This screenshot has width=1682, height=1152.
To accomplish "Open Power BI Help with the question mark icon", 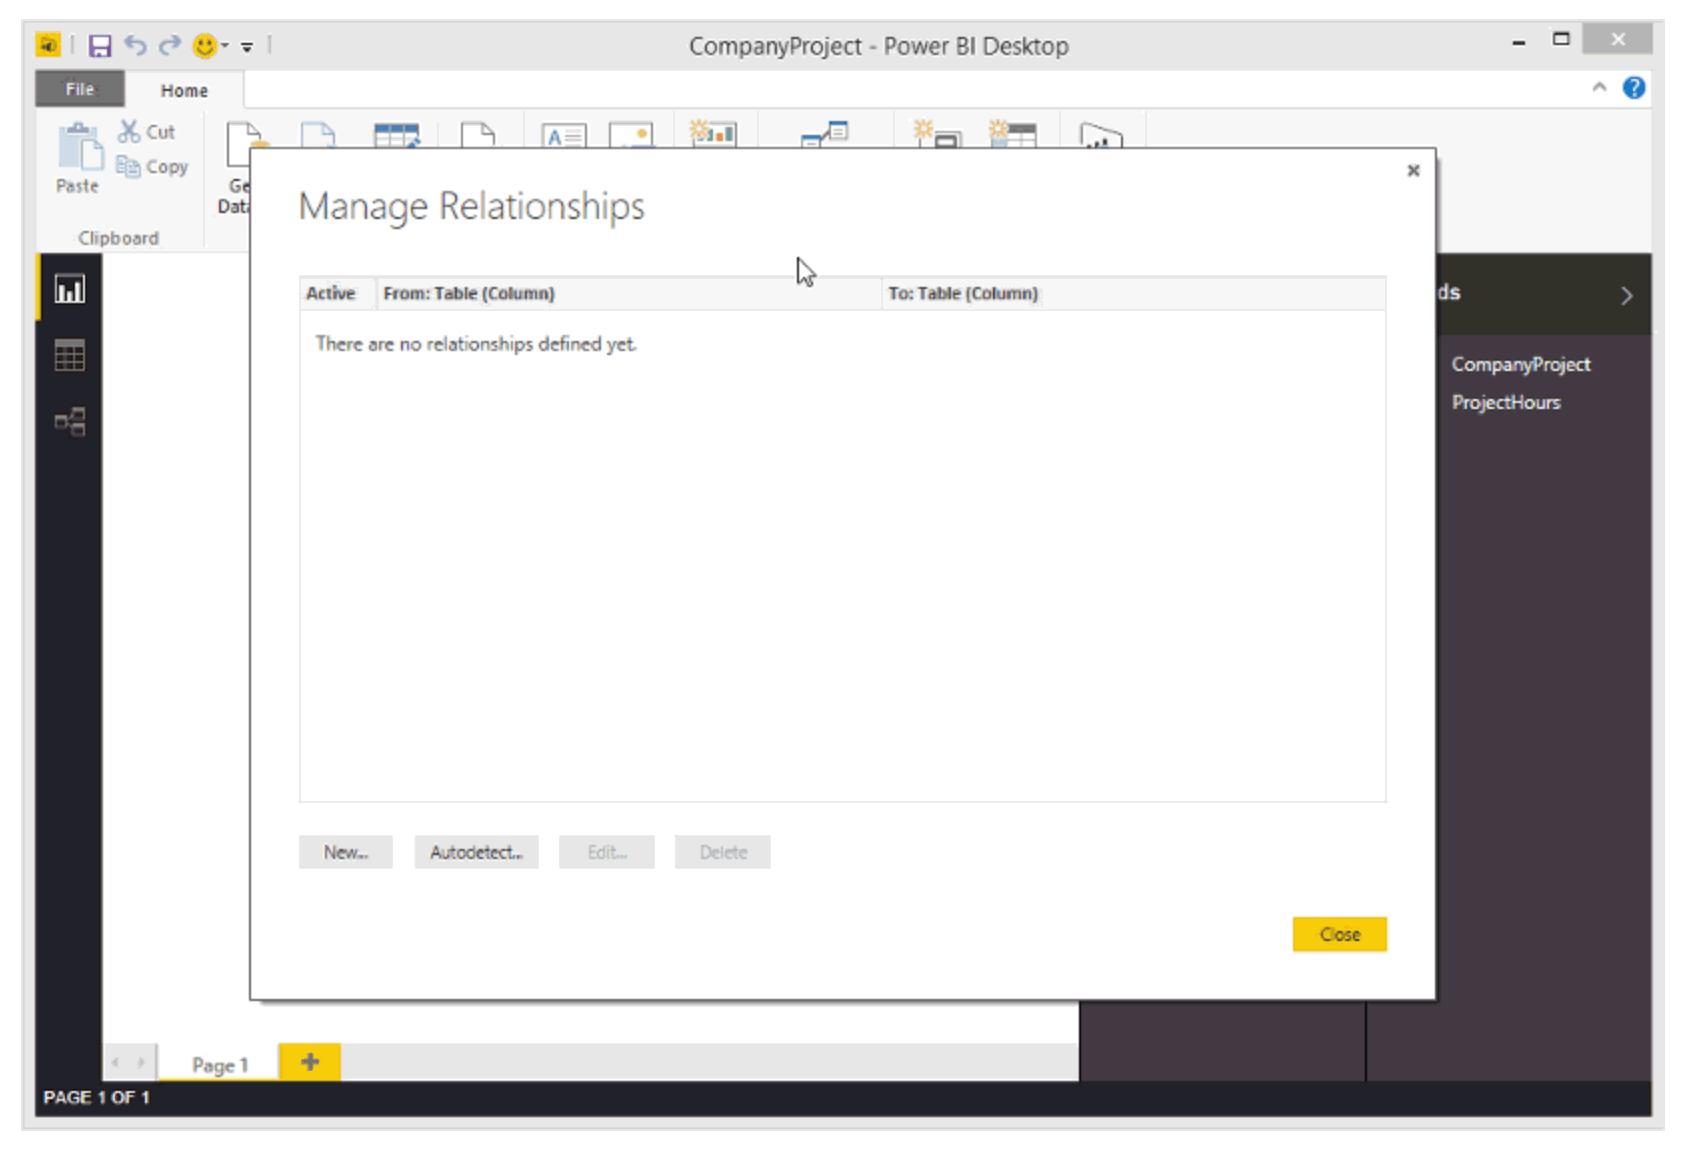I will click(1634, 88).
